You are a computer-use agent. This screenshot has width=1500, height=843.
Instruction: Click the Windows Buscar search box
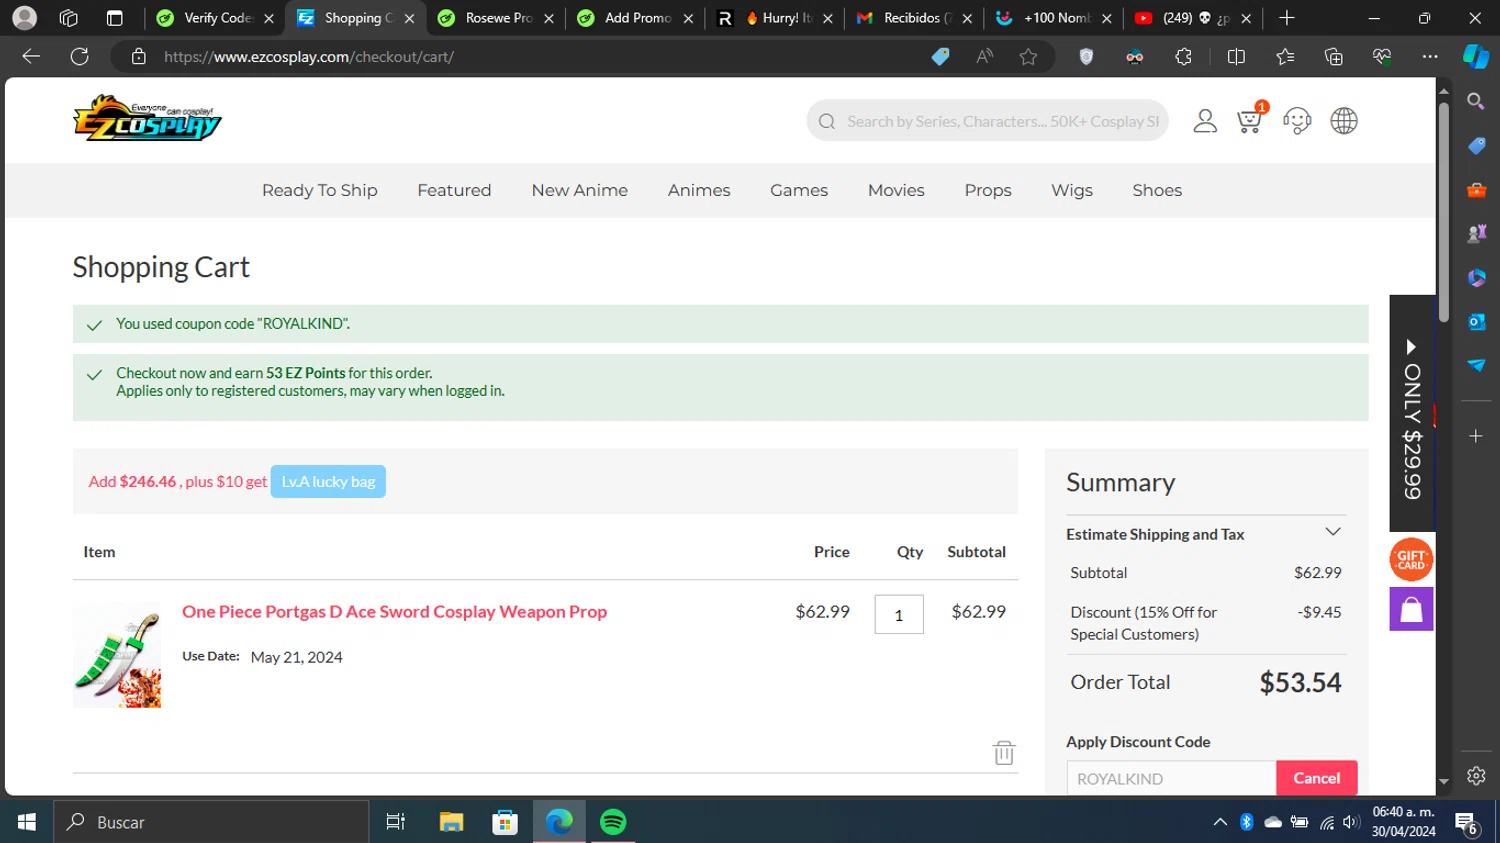coord(211,822)
